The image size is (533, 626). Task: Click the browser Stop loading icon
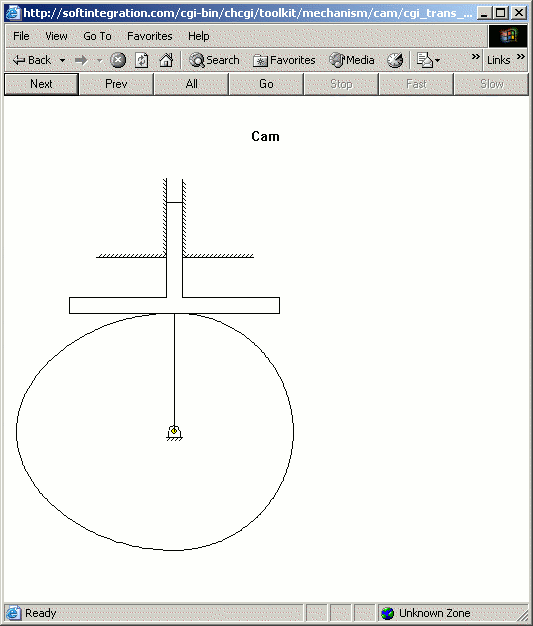tap(118, 60)
